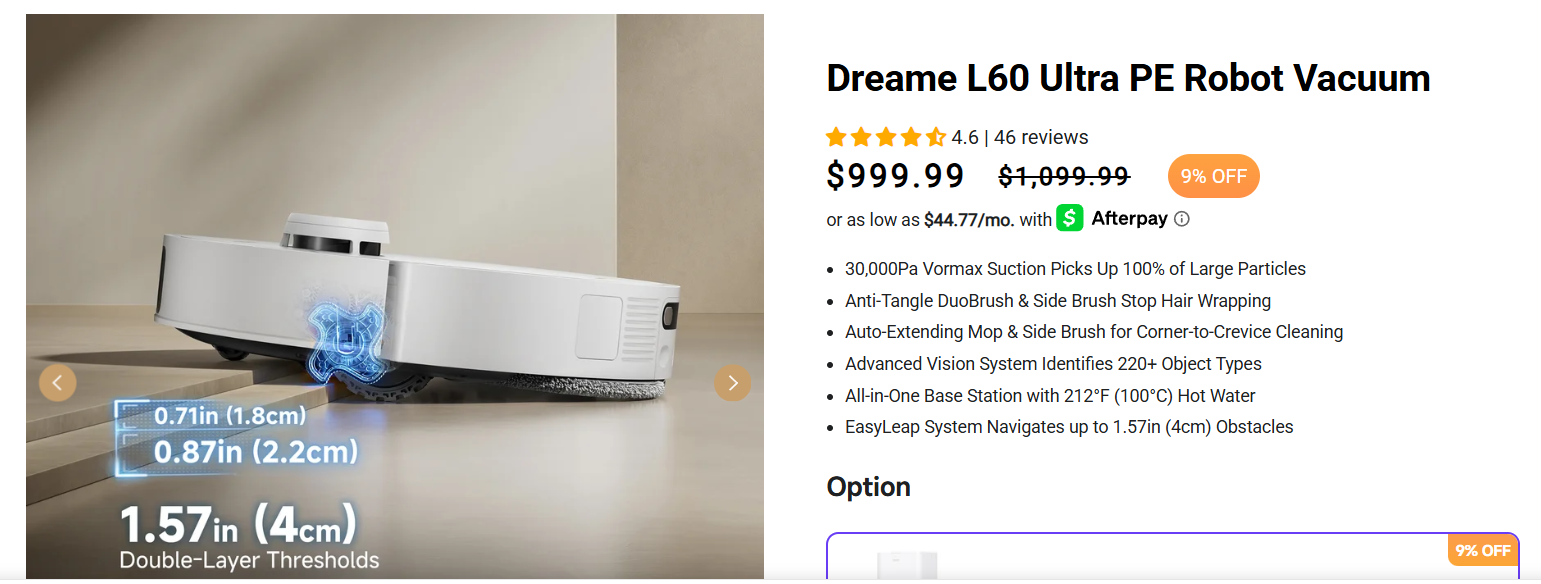This screenshot has width=1541, height=584.
Task: Advance to the next product image
Action: click(x=732, y=382)
